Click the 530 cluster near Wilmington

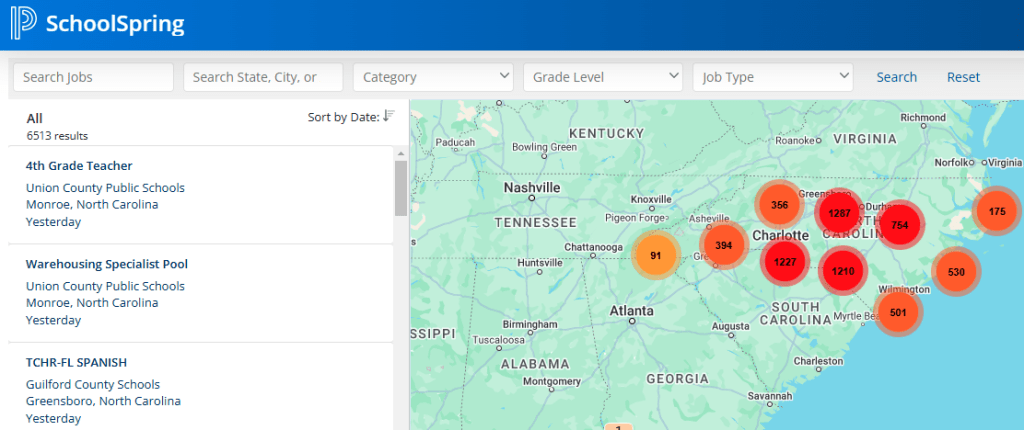[x=956, y=271]
